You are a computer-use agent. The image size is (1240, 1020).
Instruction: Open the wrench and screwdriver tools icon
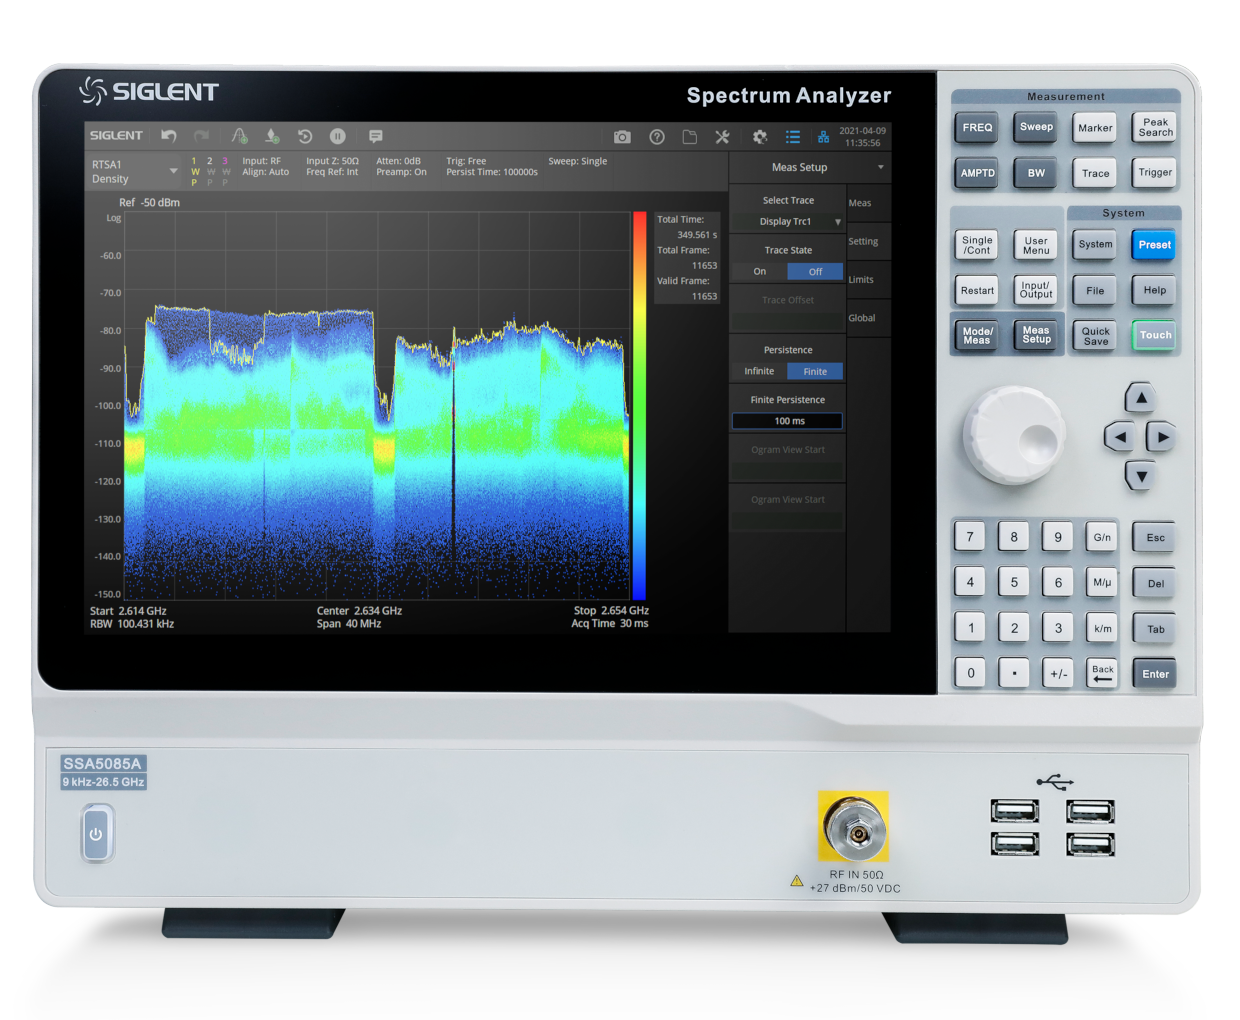(x=722, y=137)
